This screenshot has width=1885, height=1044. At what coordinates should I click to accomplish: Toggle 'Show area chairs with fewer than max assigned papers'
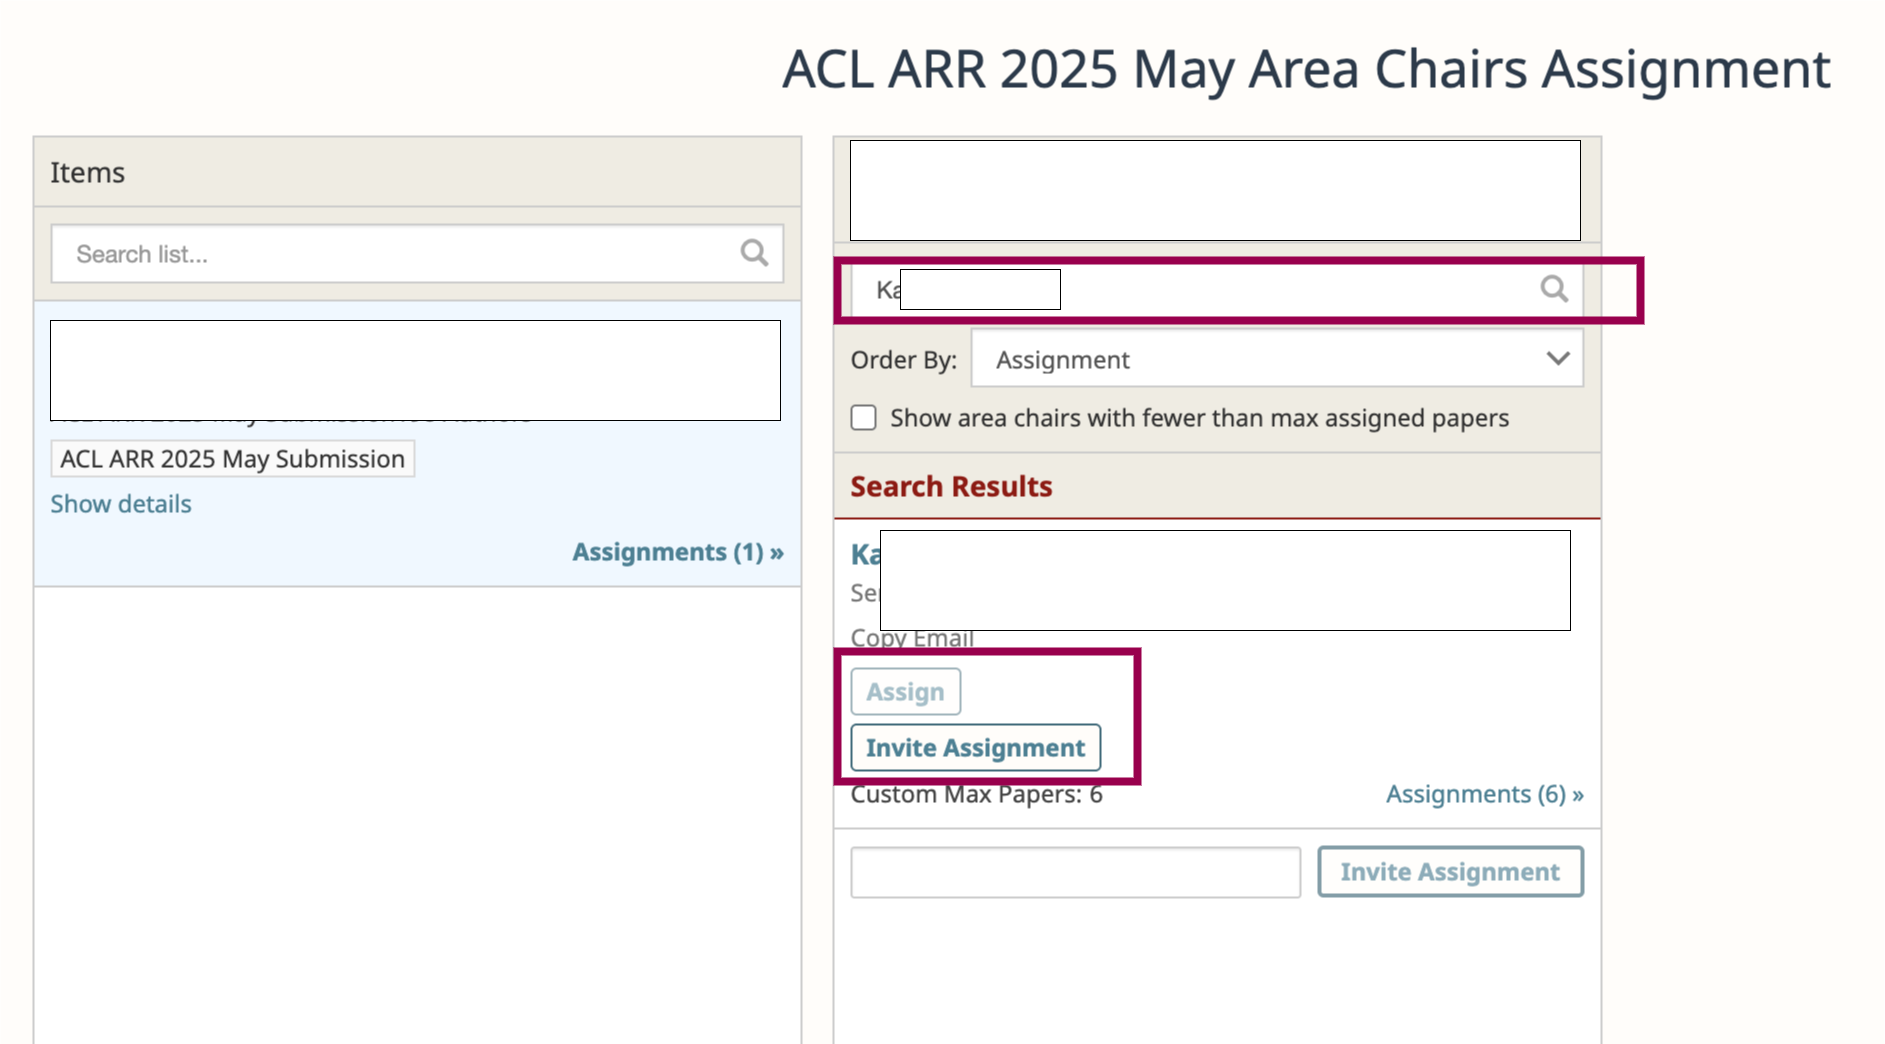[864, 417]
